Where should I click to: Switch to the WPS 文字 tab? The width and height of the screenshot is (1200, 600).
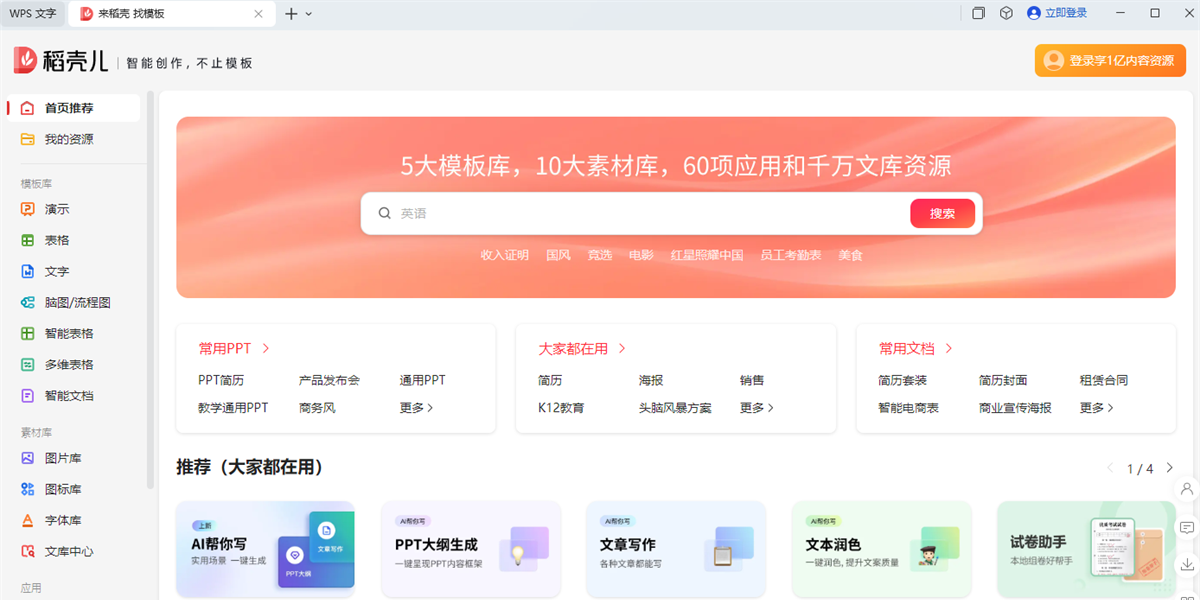(32, 14)
